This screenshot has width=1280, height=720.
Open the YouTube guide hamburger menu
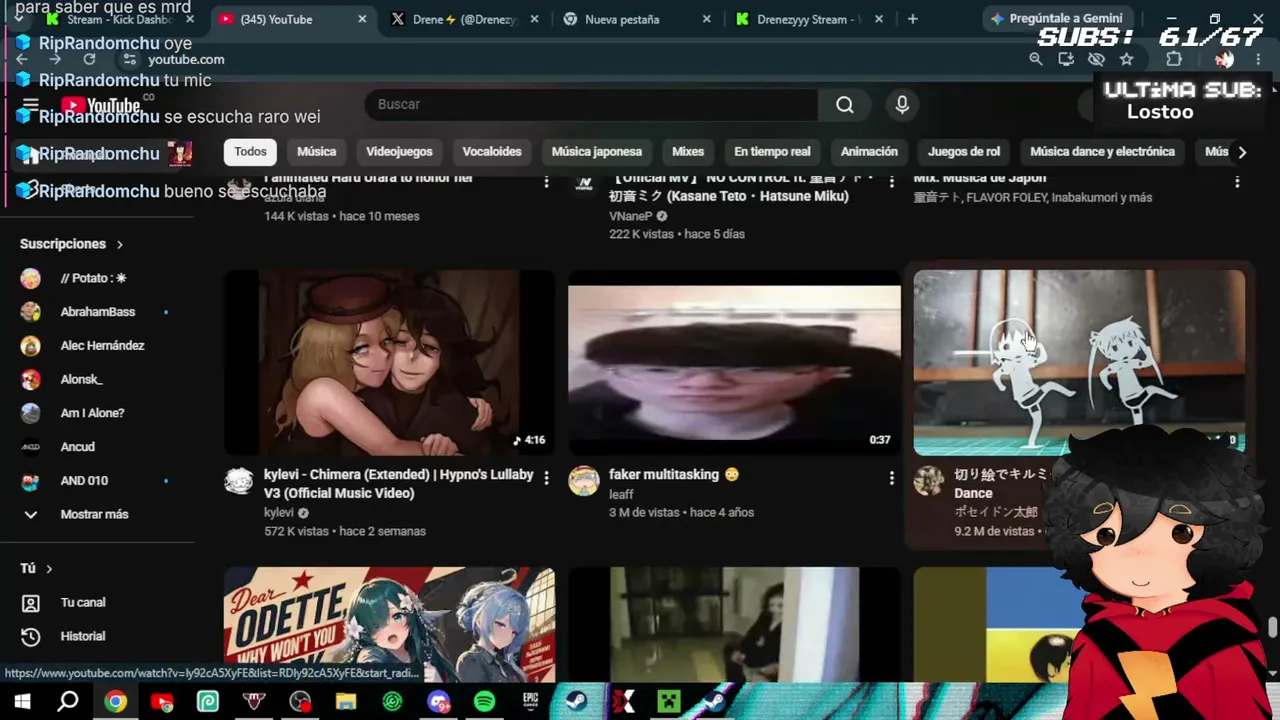30,105
